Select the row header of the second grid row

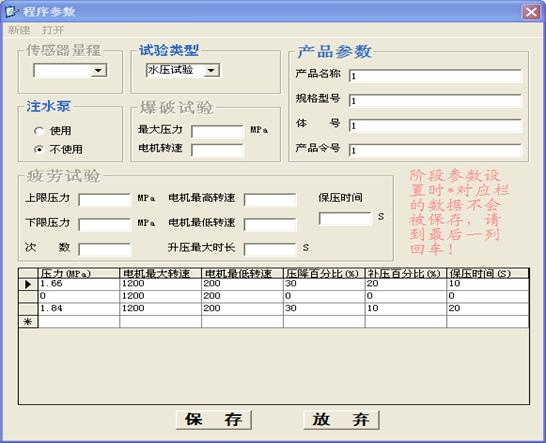28,297
